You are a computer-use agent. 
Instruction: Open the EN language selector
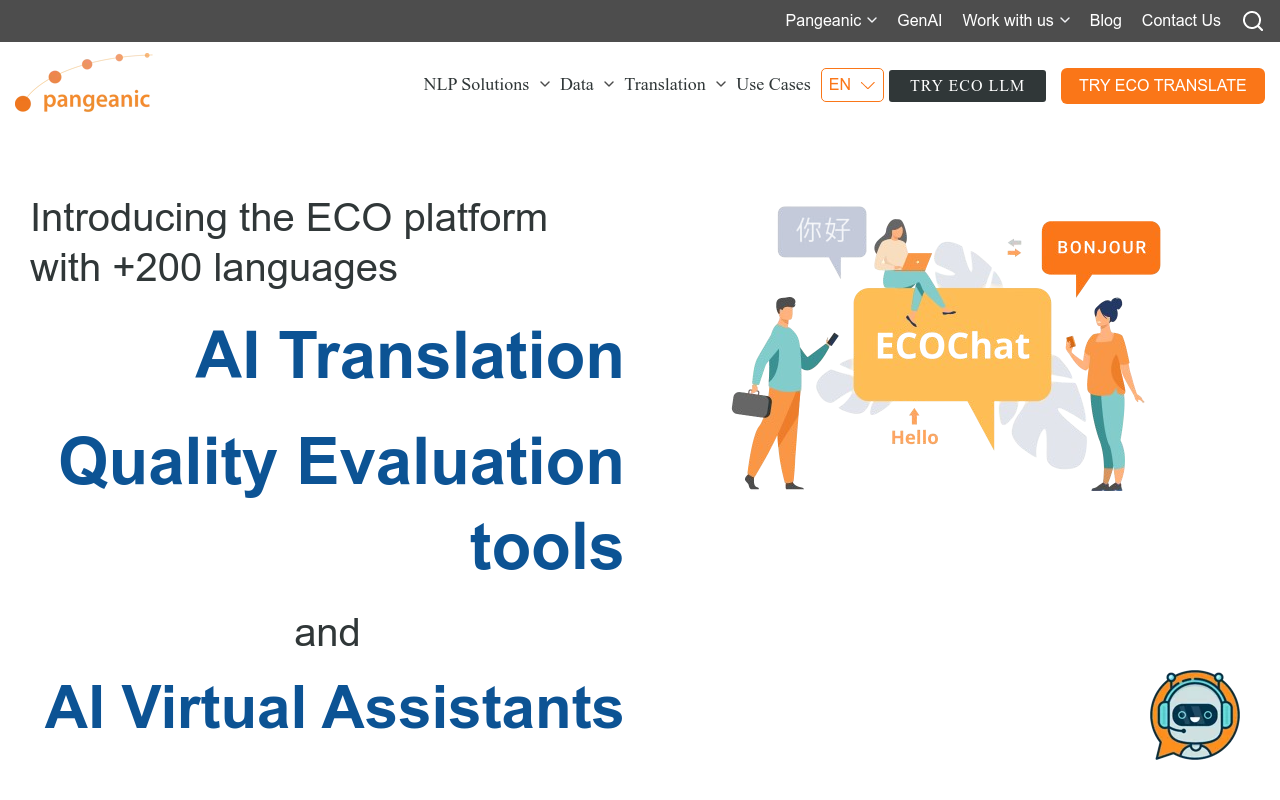852,85
